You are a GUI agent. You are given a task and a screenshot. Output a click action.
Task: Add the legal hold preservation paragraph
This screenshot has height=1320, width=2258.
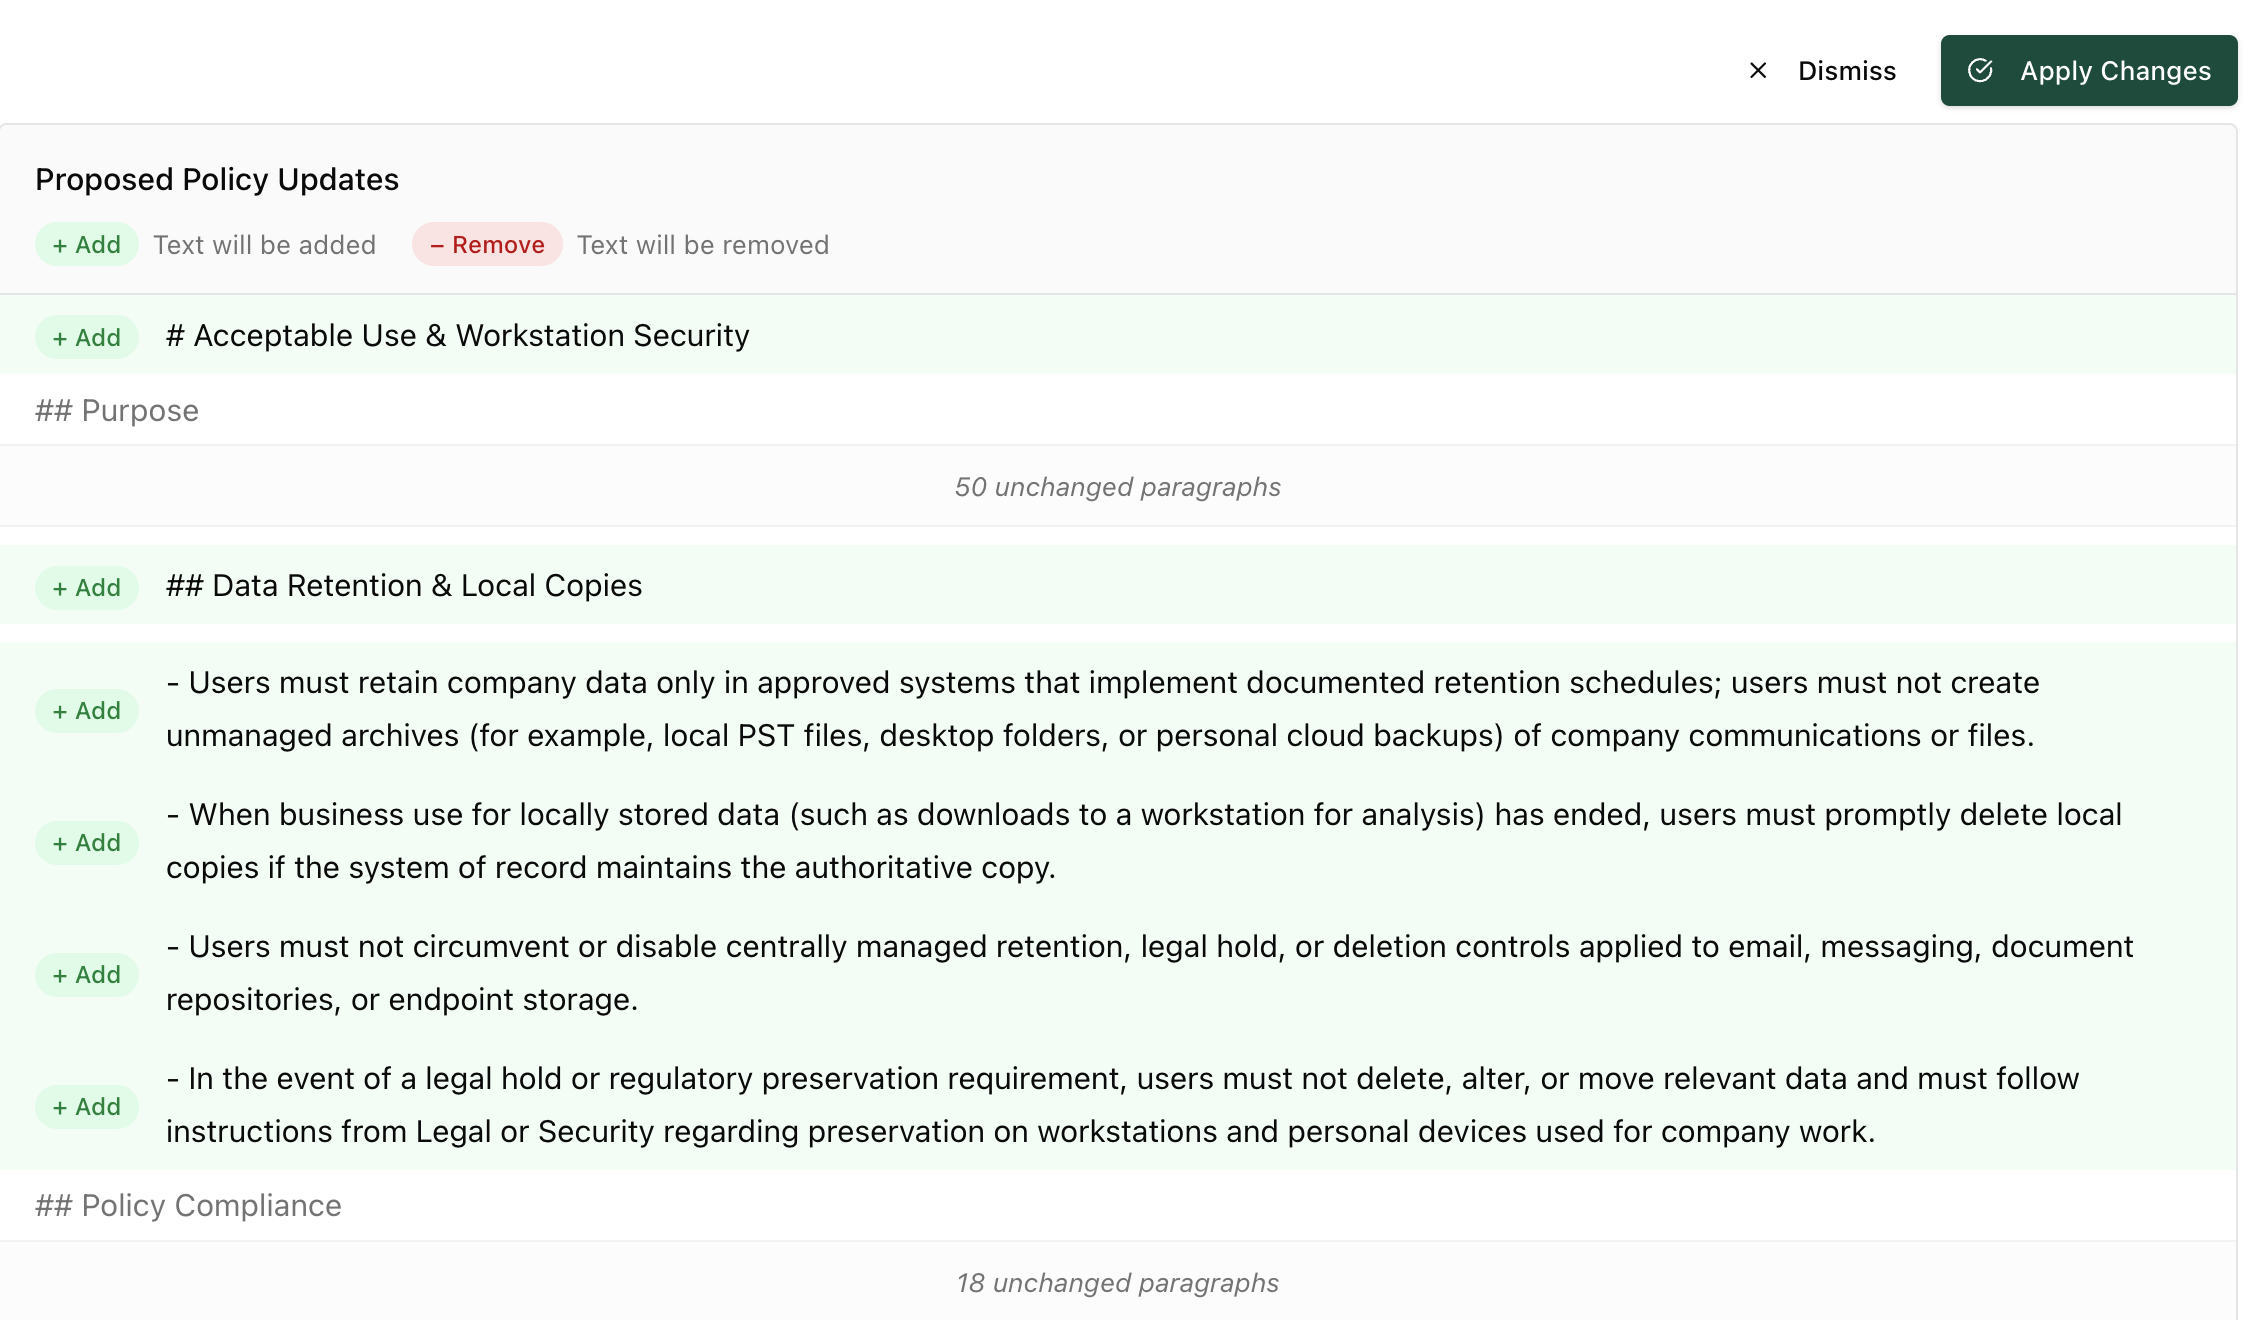[x=86, y=1106]
